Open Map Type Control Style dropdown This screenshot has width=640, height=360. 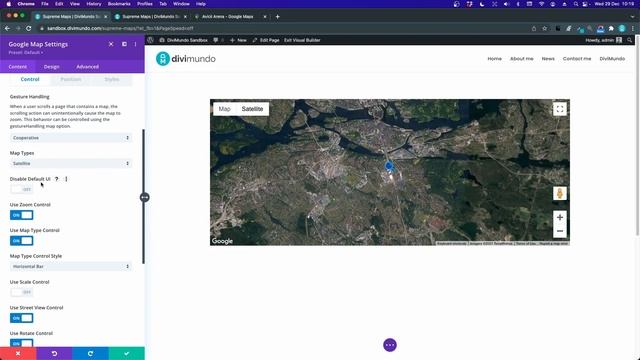point(70,267)
